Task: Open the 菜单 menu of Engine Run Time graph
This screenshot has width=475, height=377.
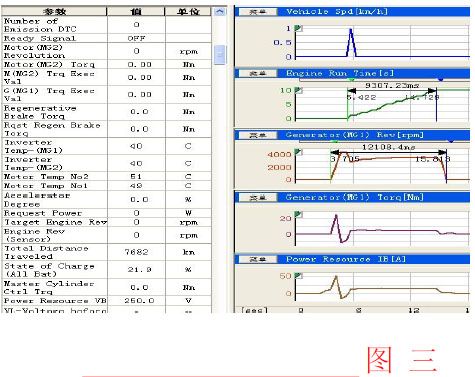Action: tap(258, 74)
